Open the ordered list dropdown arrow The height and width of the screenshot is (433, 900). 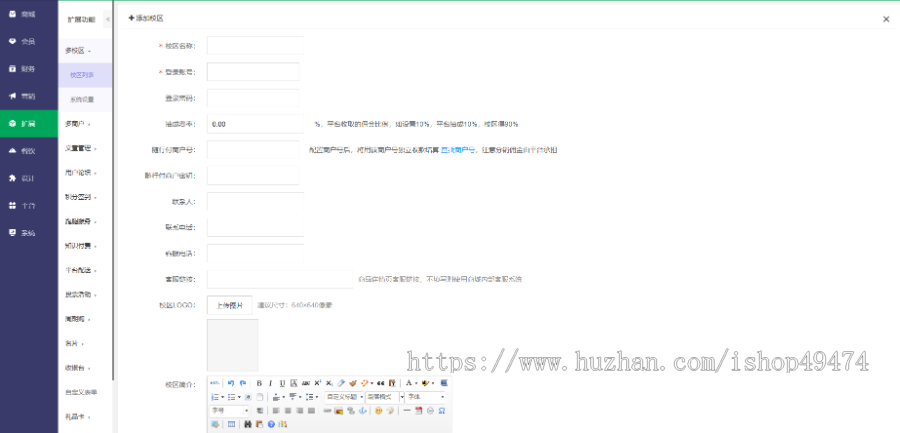[x=222, y=397]
